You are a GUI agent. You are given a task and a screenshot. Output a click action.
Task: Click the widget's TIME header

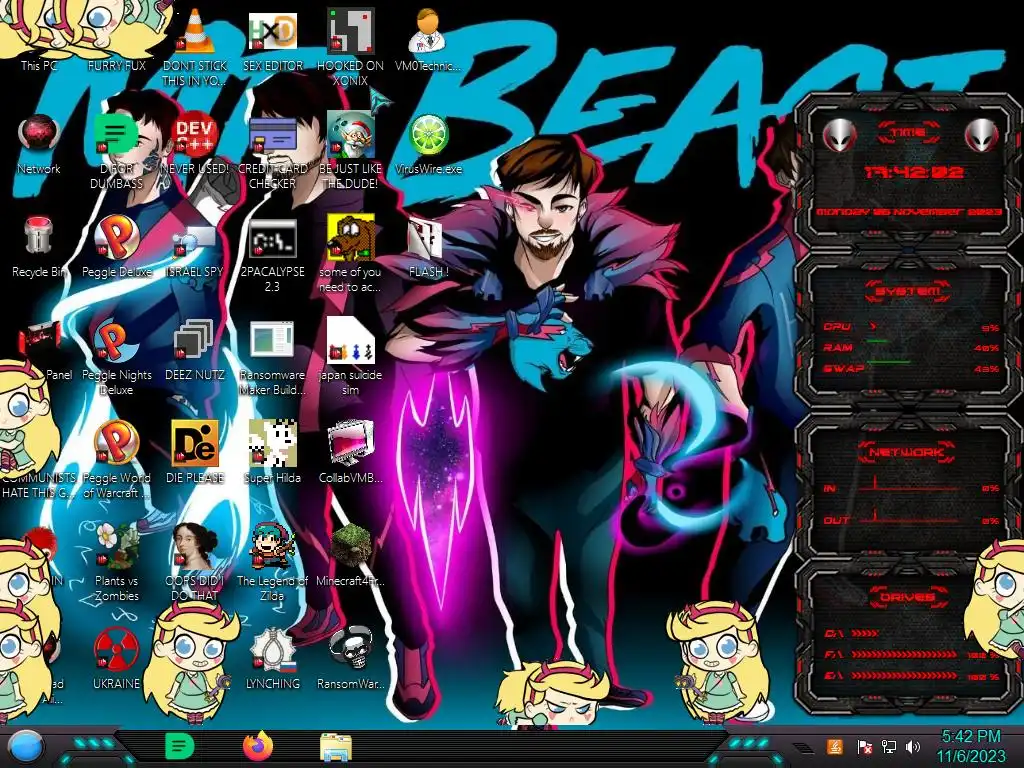pyautogui.click(x=908, y=133)
